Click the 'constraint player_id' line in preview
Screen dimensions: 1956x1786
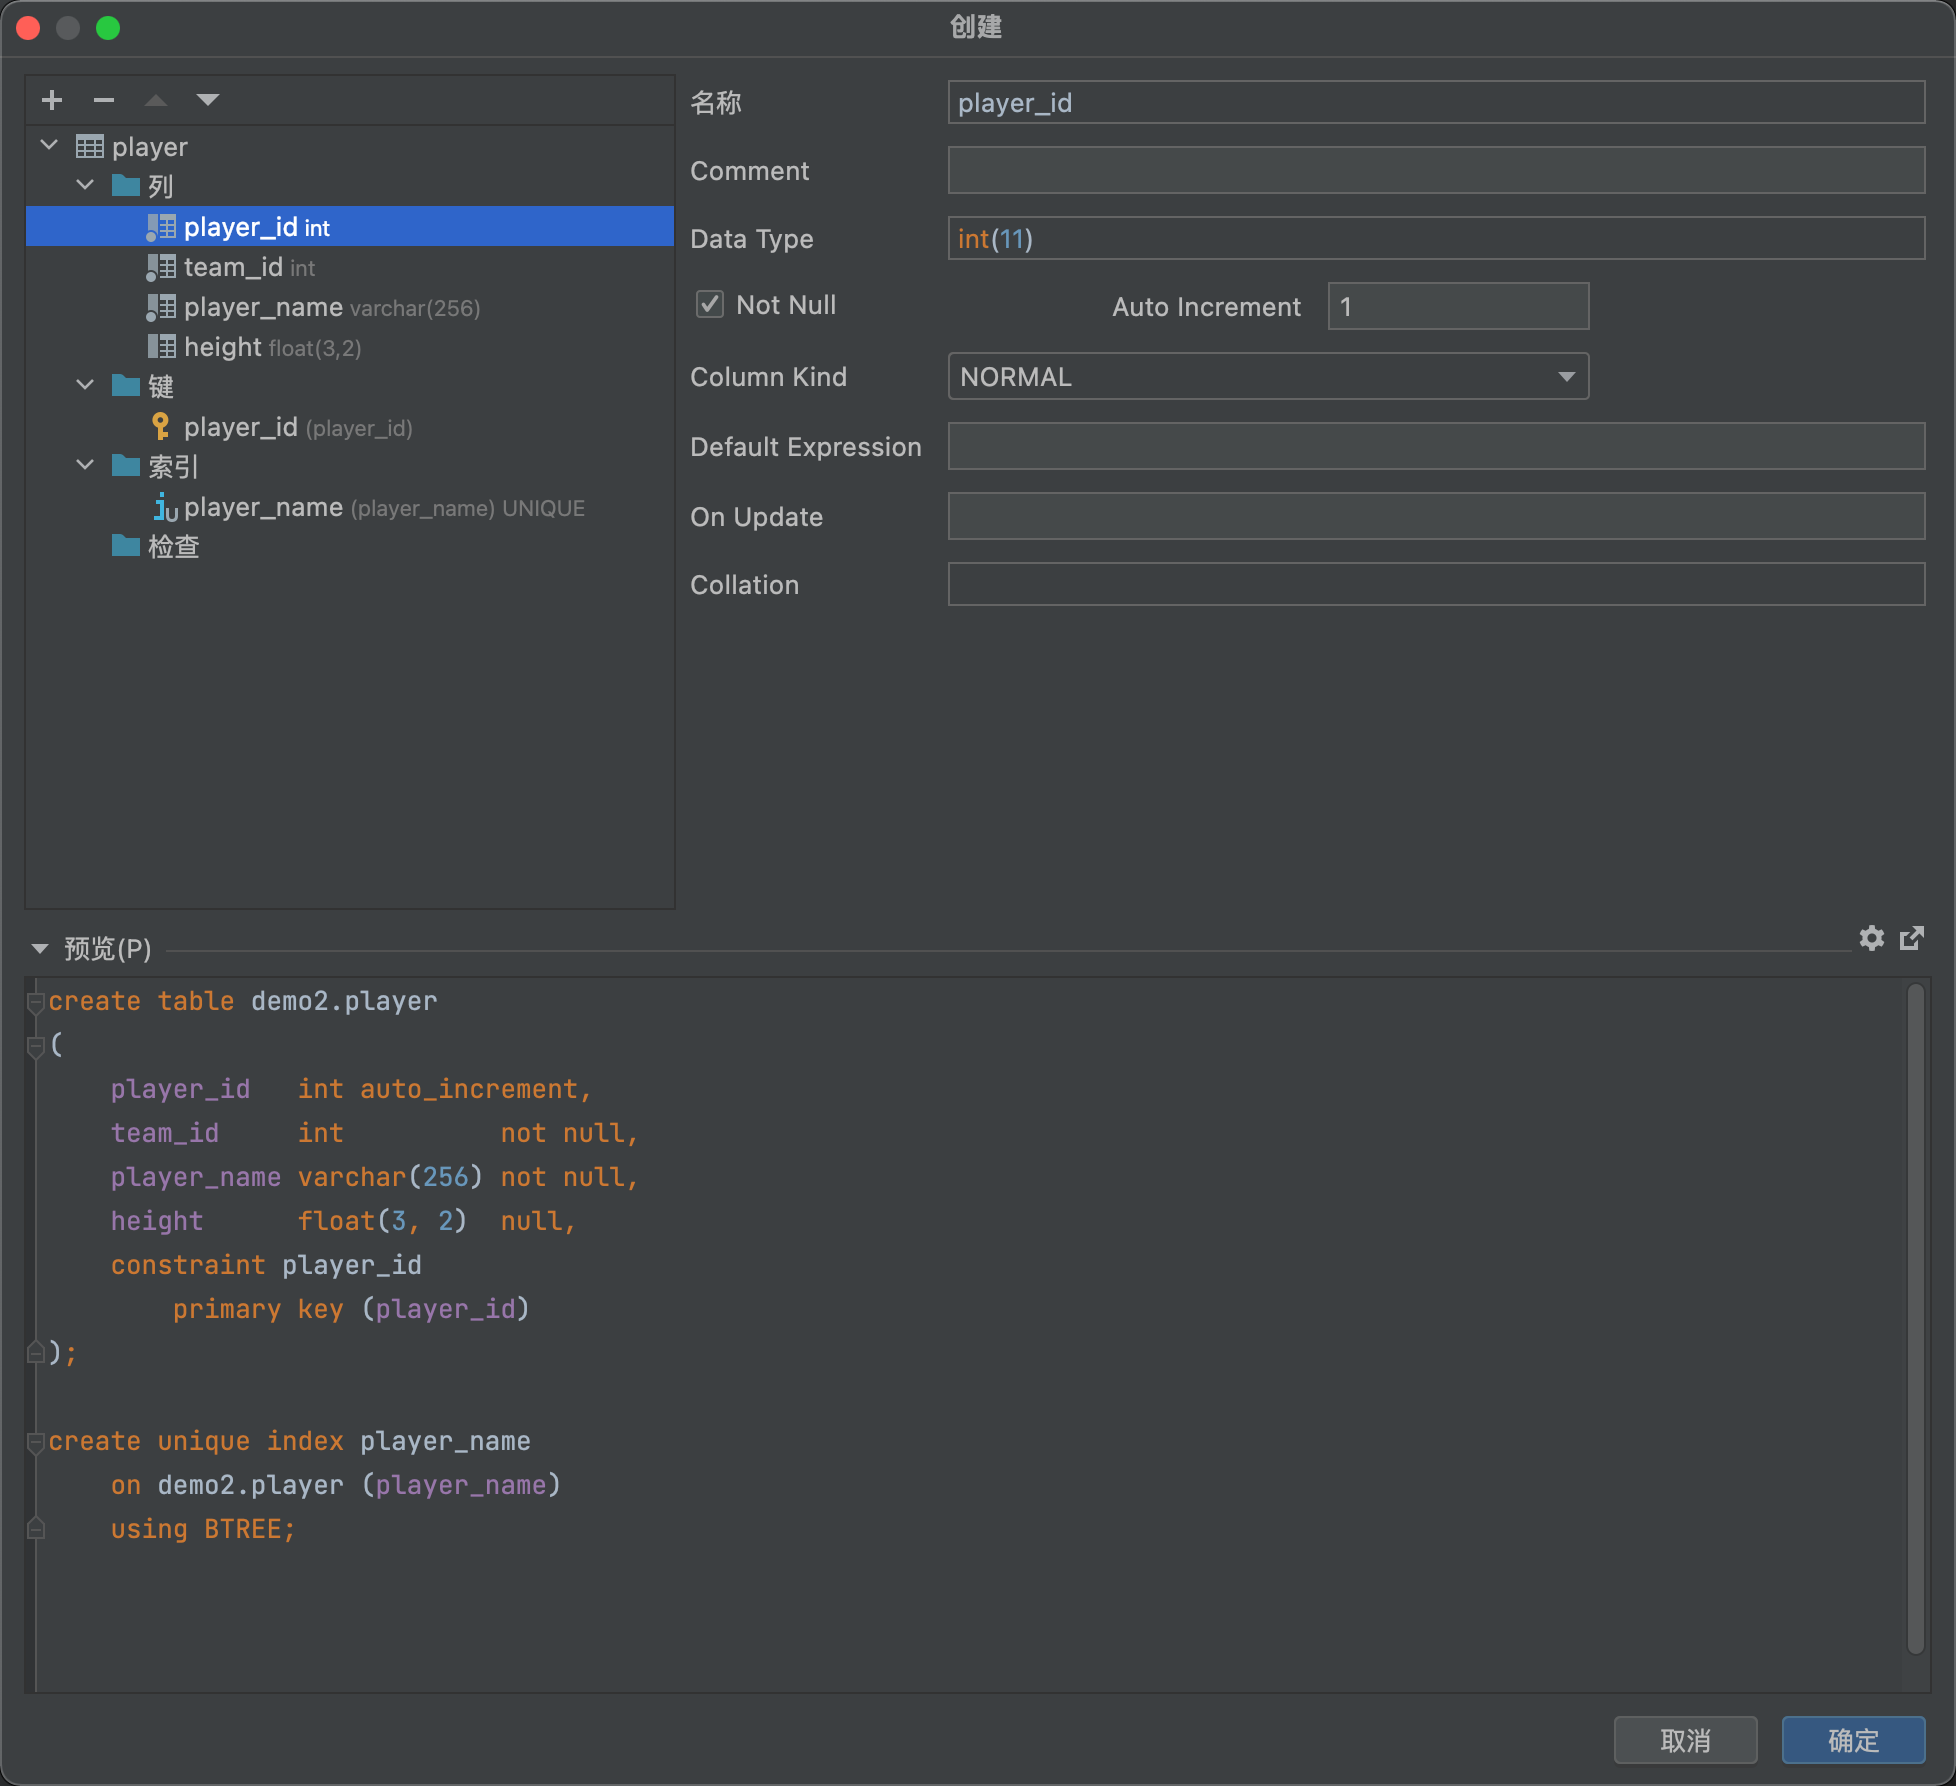click(266, 1265)
